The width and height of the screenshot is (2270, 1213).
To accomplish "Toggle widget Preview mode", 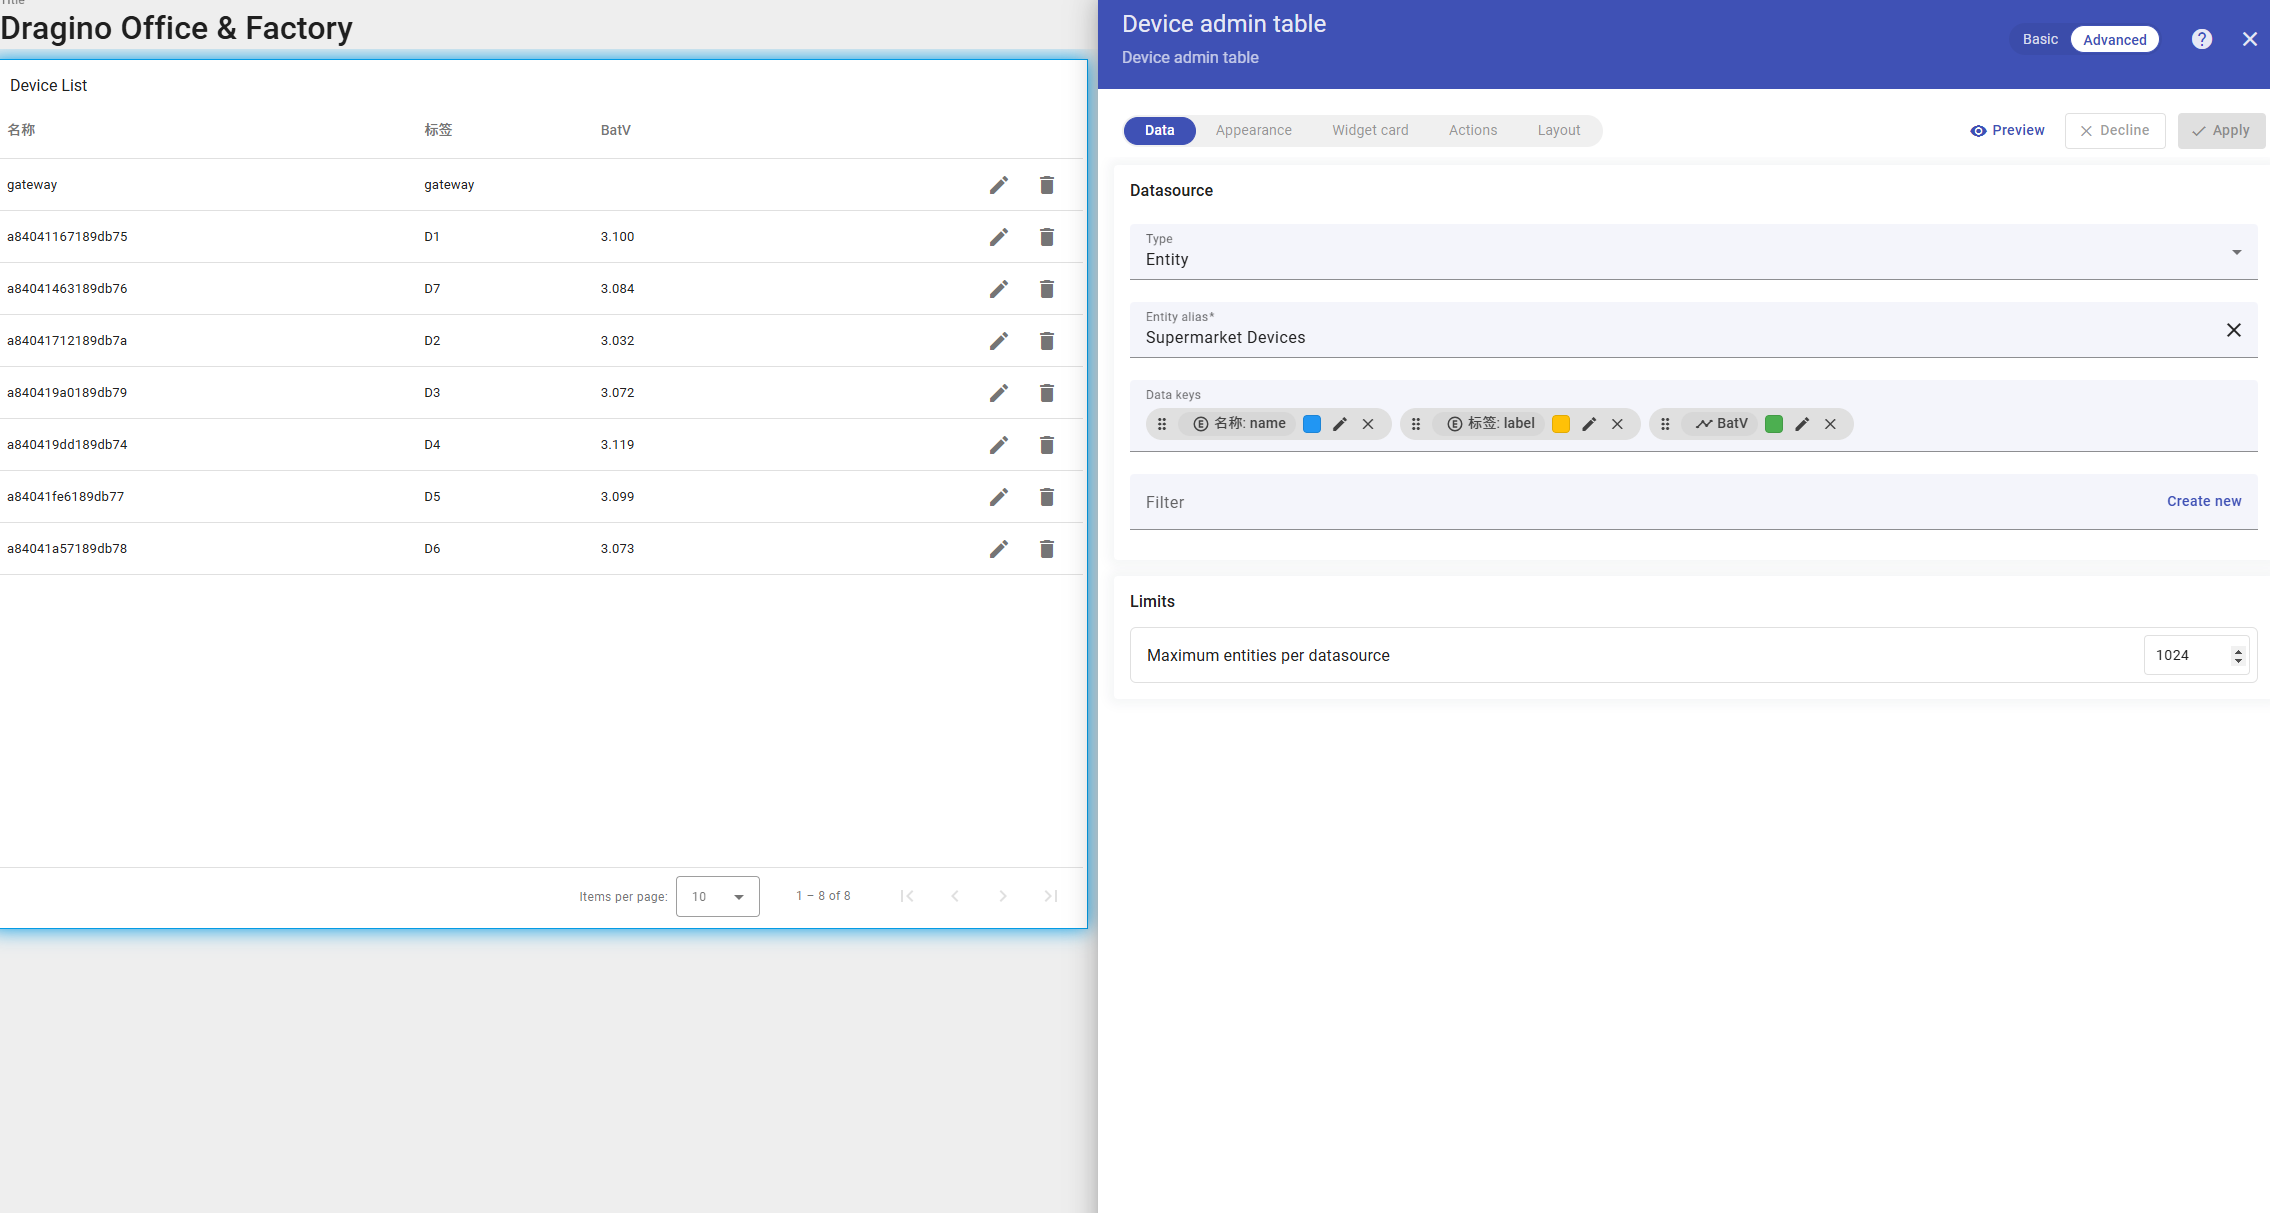I will tap(2007, 131).
